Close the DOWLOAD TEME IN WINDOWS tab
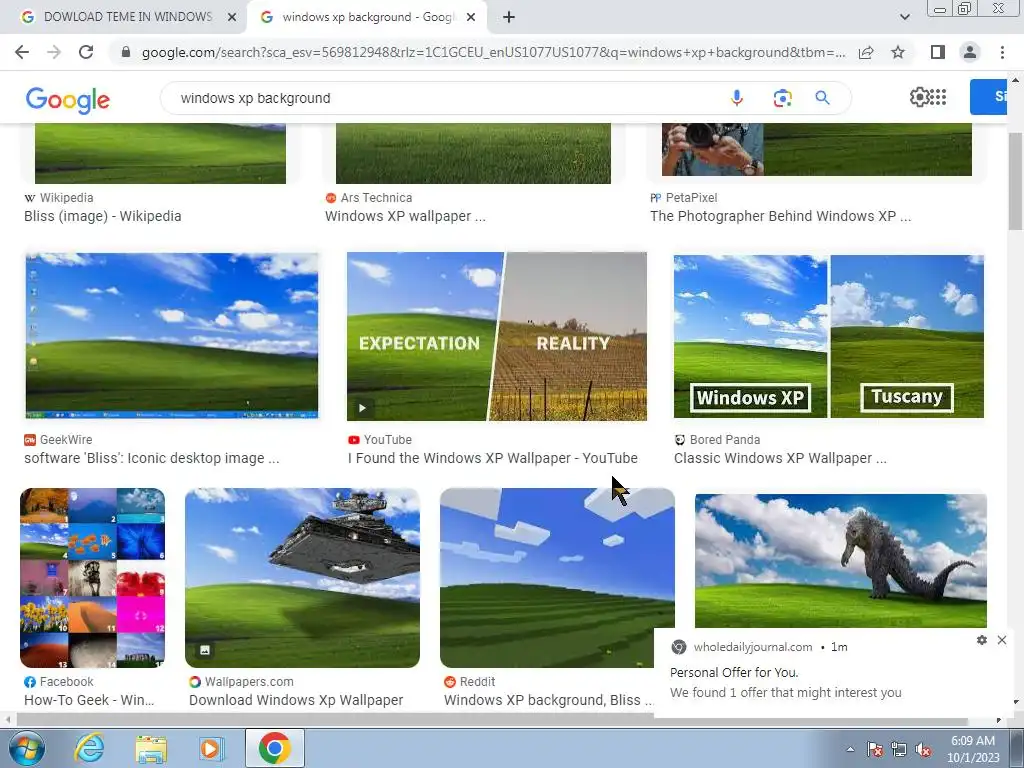The image size is (1024, 768). (232, 17)
